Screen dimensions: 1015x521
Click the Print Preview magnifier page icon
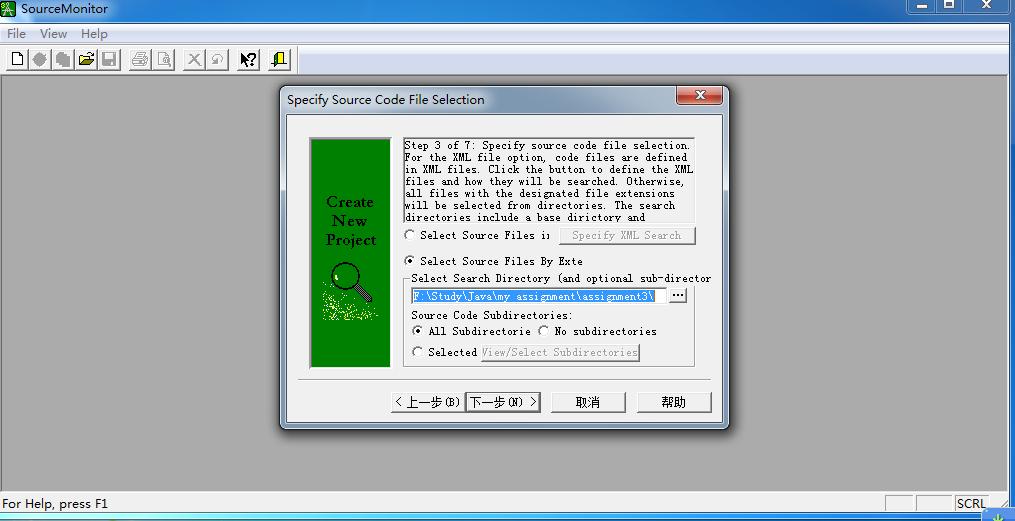coord(163,60)
